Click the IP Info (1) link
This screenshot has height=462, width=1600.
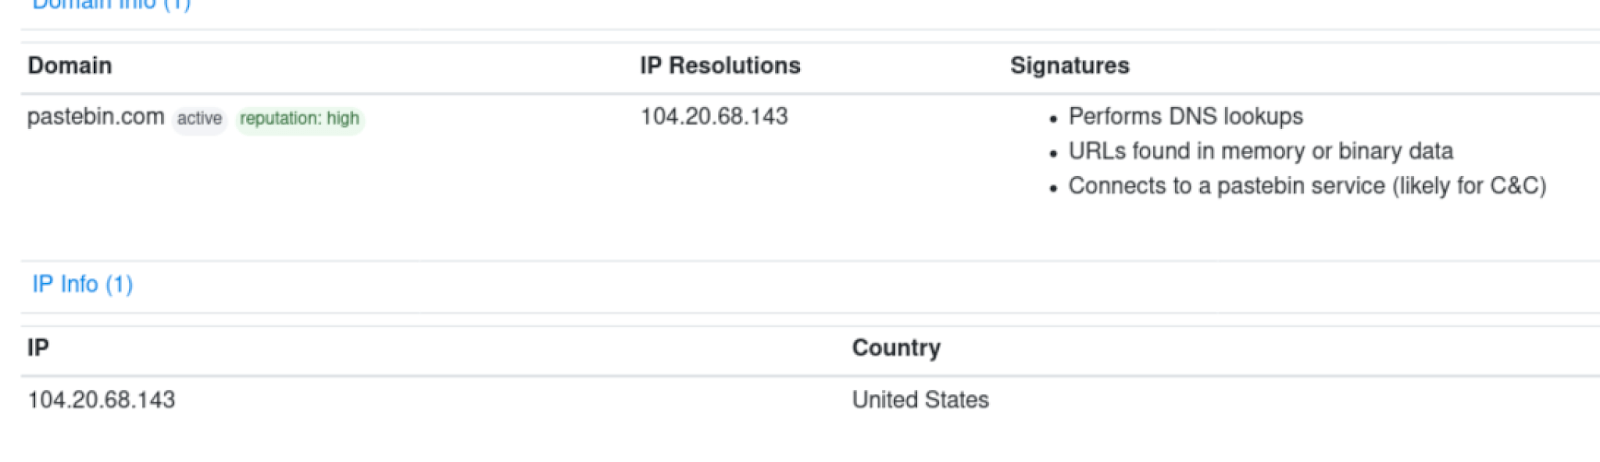coord(82,284)
